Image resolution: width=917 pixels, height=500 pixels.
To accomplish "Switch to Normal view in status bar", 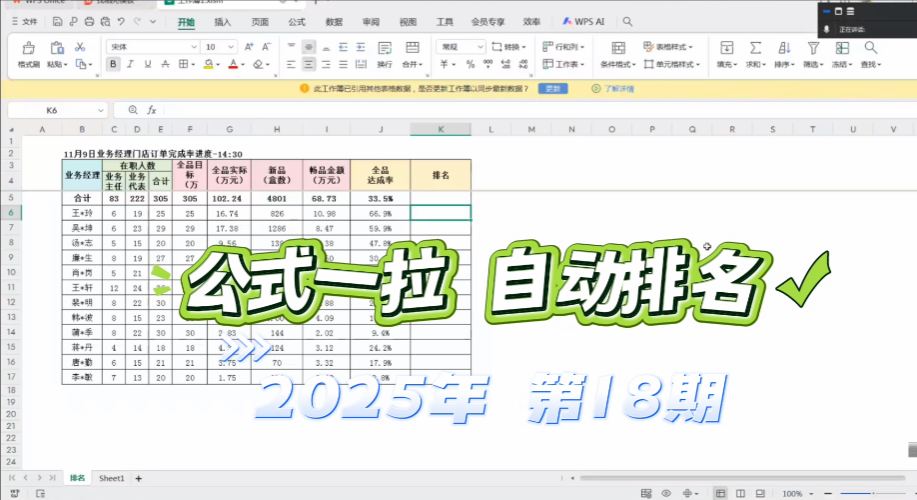I will (720, 494).
